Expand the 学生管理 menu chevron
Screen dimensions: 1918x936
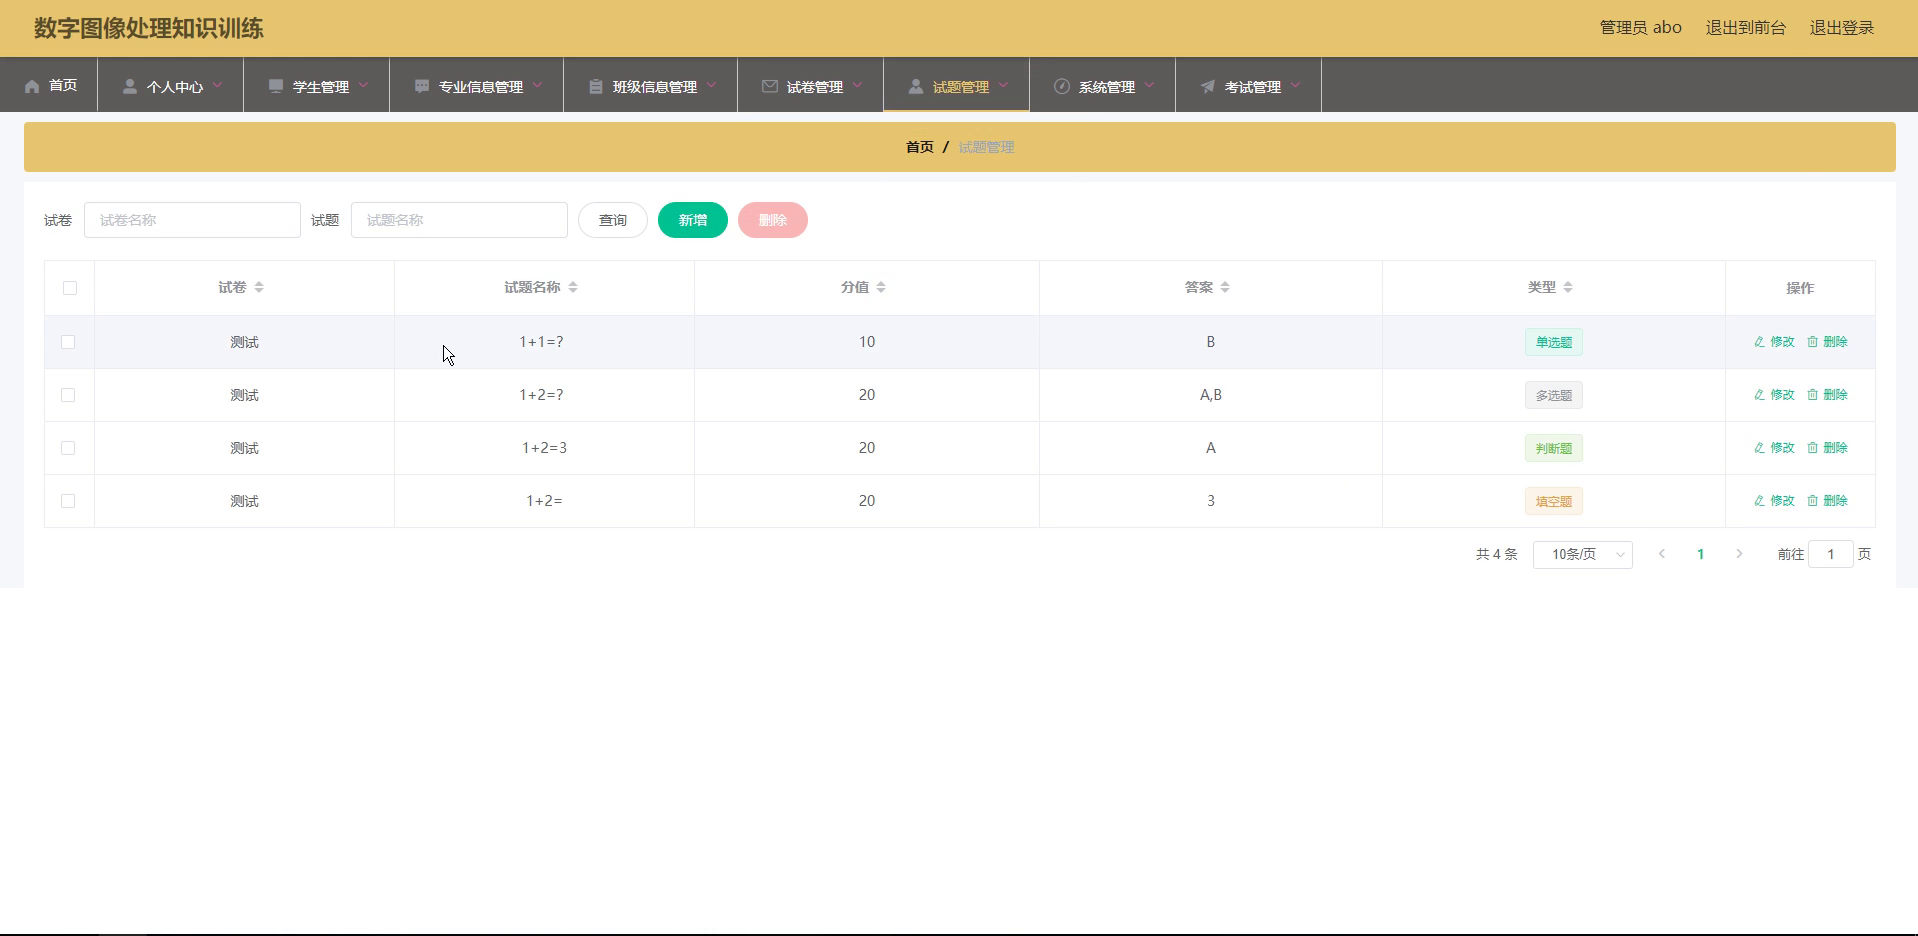(363, 85)
